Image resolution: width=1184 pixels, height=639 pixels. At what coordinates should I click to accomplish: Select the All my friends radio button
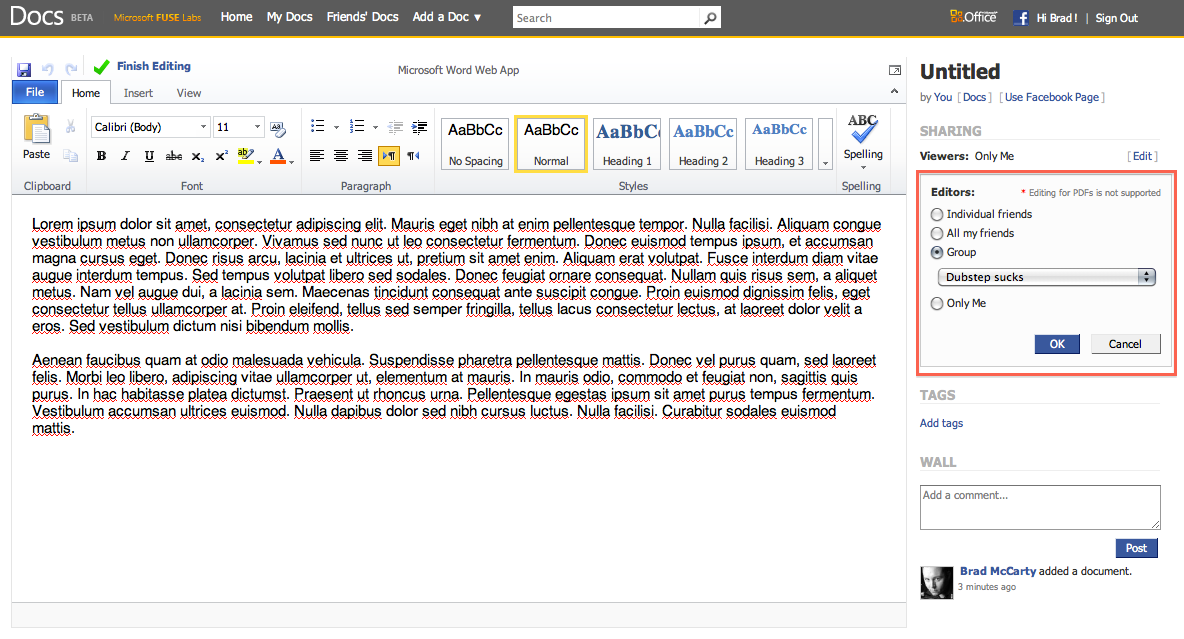[937, 233]
